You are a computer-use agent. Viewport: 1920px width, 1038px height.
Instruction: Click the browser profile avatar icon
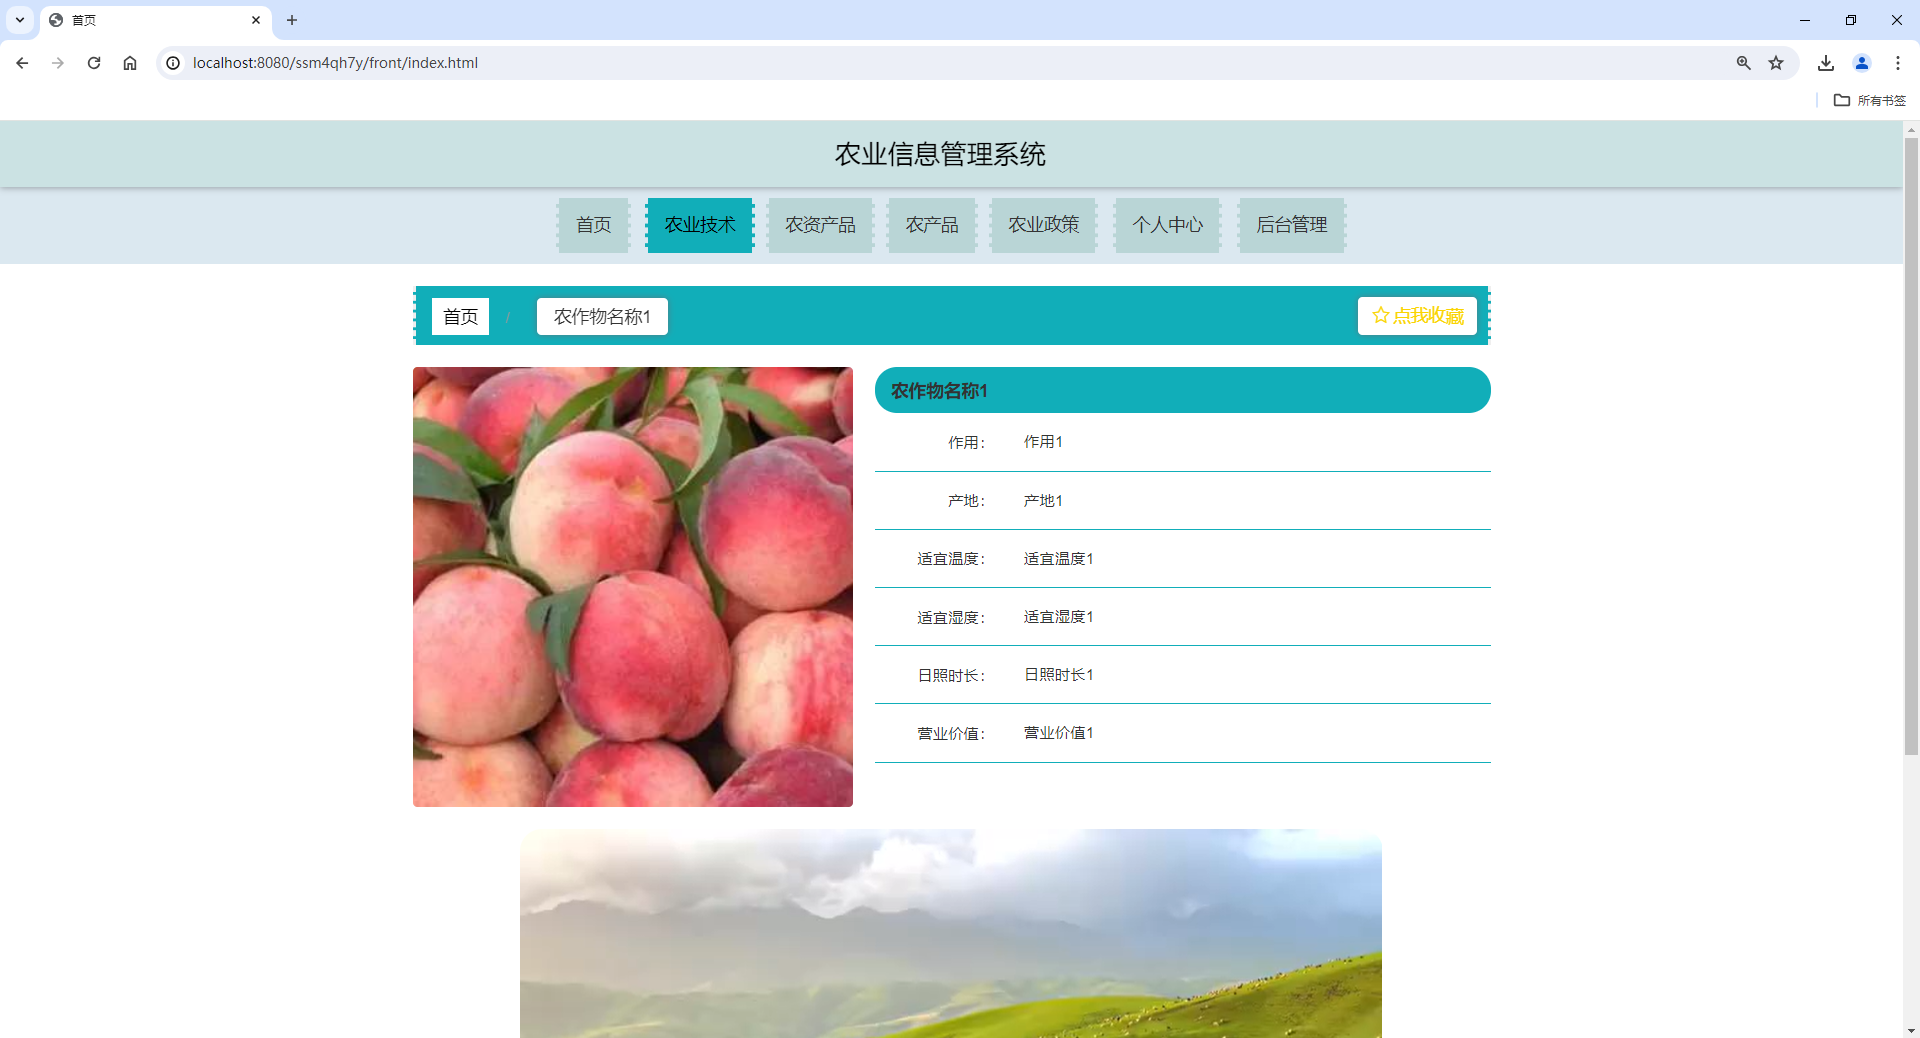click(x=1861, y=62)
